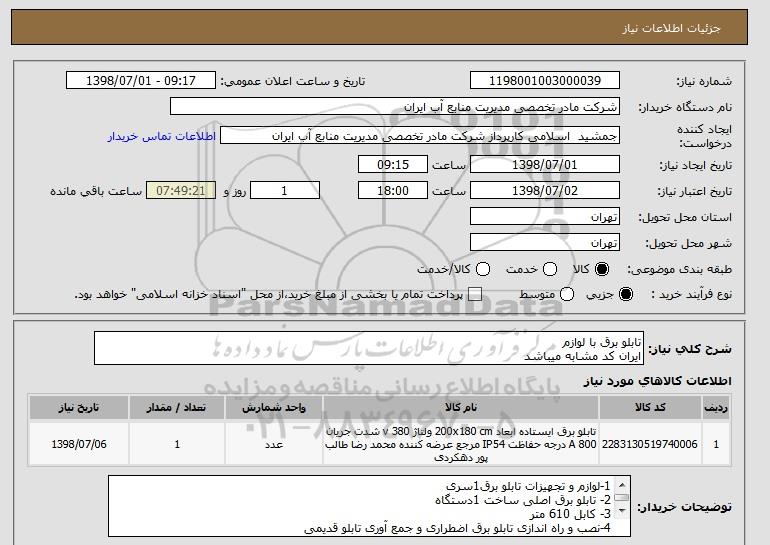
Task: Click the scroll down arrow in buyer notes
Action: [x=622, y=511]
